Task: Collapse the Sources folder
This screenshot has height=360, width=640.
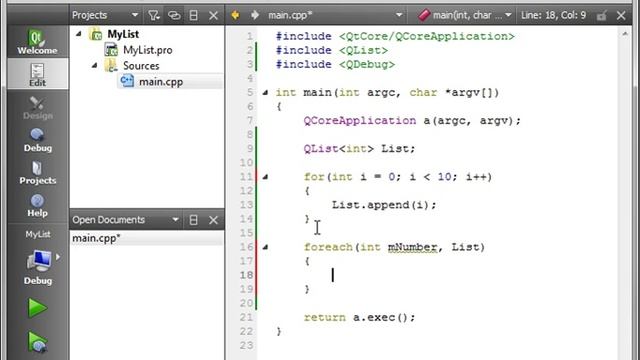Action: [95, 66]
